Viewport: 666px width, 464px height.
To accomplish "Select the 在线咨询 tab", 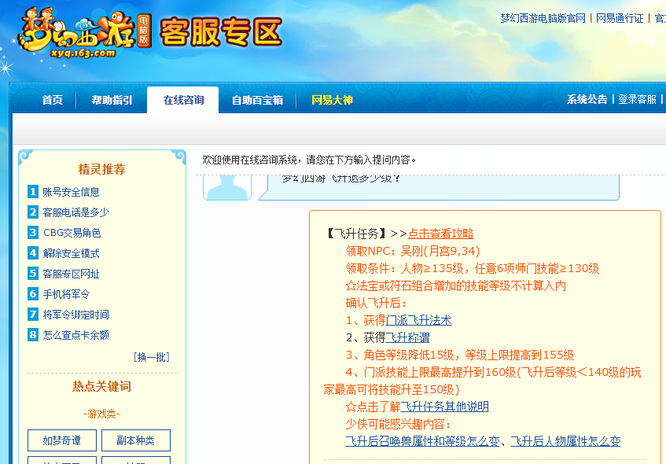I will (183, 100).
